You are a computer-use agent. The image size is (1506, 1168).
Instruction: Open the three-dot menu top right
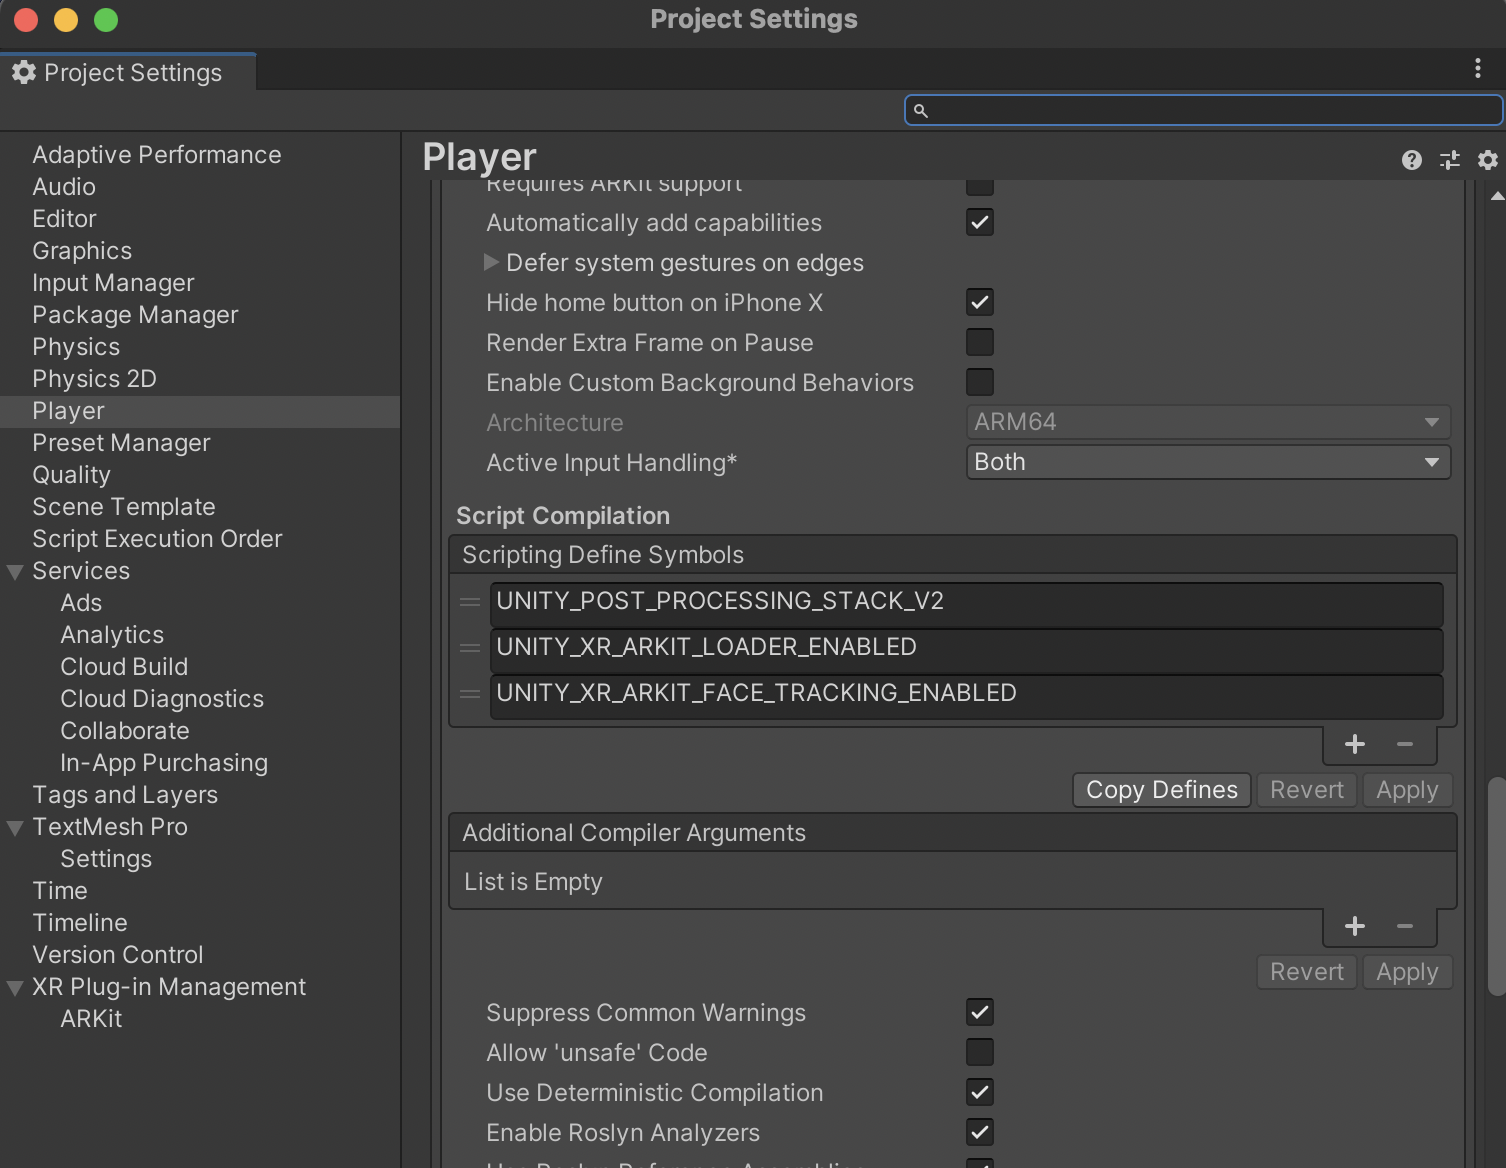[x=1478, y=68]
